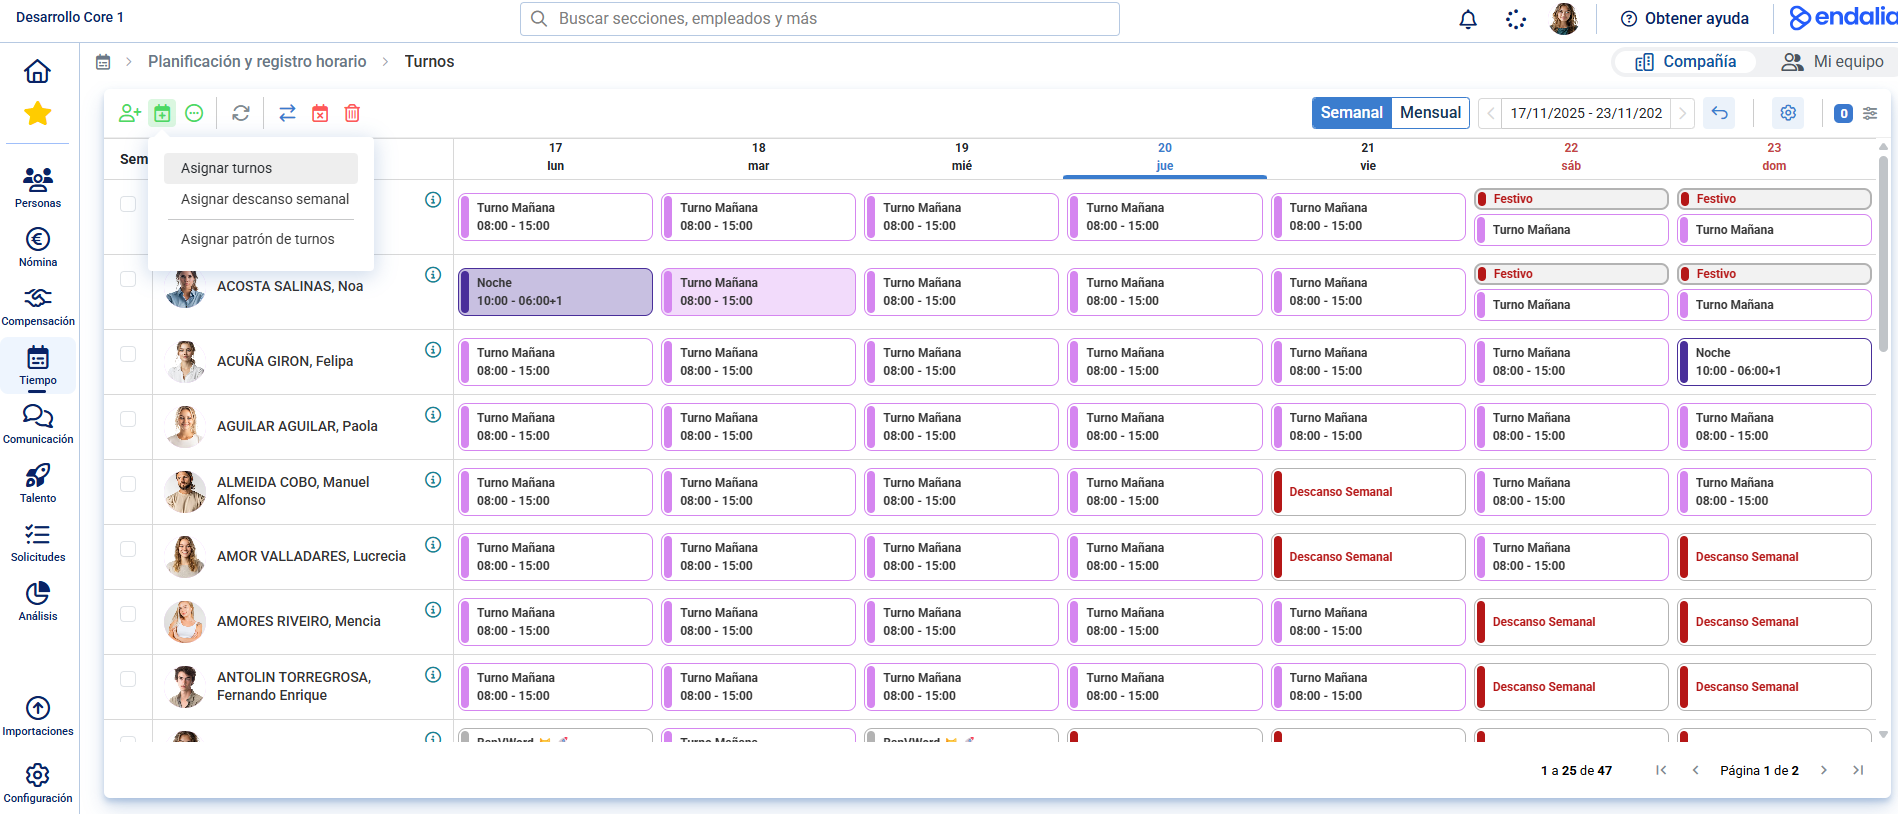Click the Endalia logo
The image size is (1898, 814).
coord(1842,18)
